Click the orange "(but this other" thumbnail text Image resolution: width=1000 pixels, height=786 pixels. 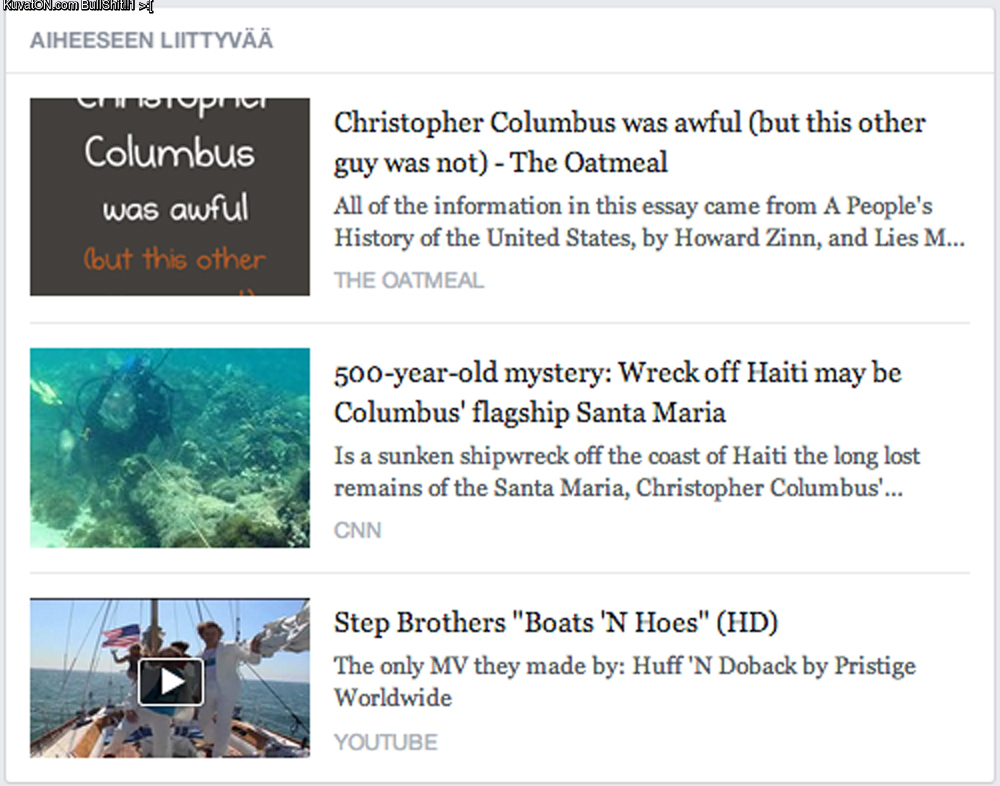(x=174, y=259)
